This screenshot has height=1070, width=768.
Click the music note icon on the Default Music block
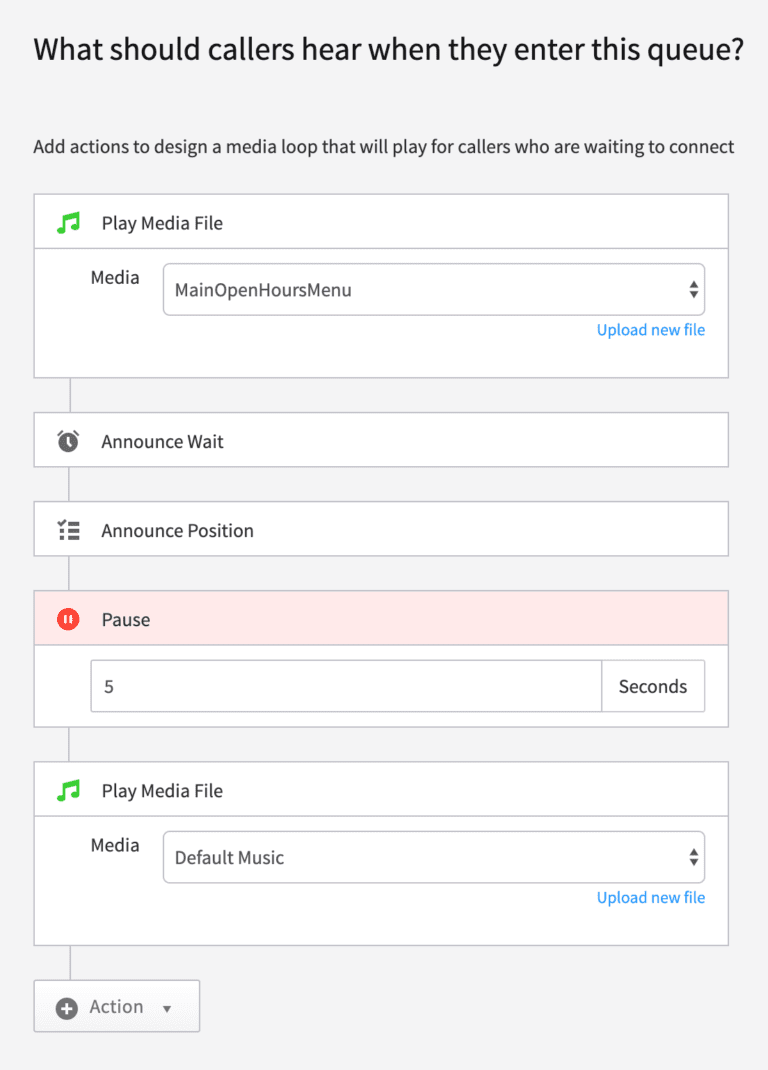coord(68,789)
